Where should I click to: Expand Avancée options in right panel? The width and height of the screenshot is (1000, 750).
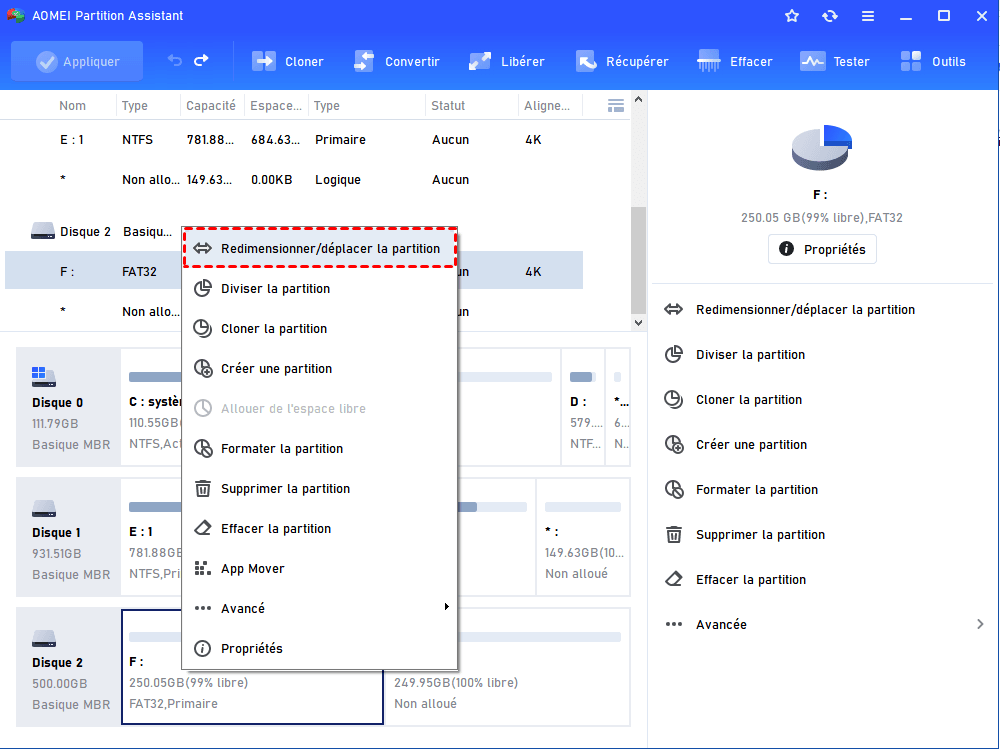point(823,624)
